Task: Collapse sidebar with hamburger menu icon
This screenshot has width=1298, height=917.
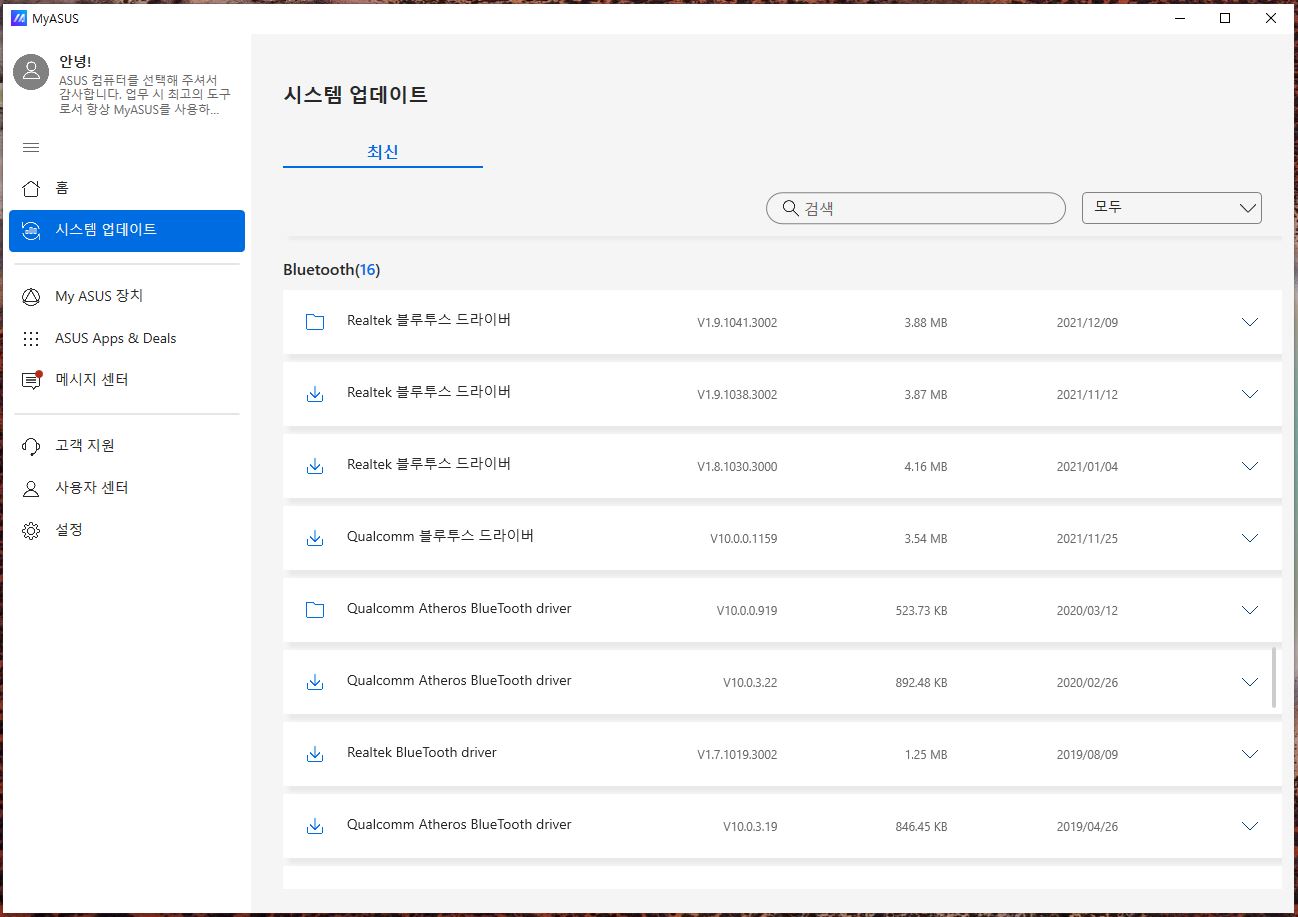Action: (x=31, y=148)
